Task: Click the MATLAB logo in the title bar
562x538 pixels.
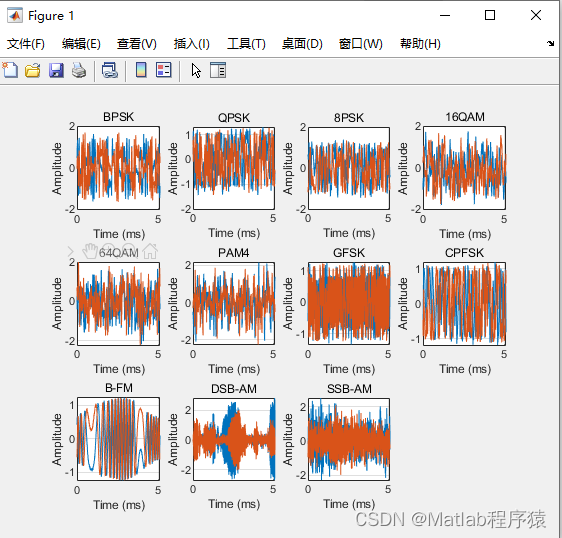Action: point(15,15)
